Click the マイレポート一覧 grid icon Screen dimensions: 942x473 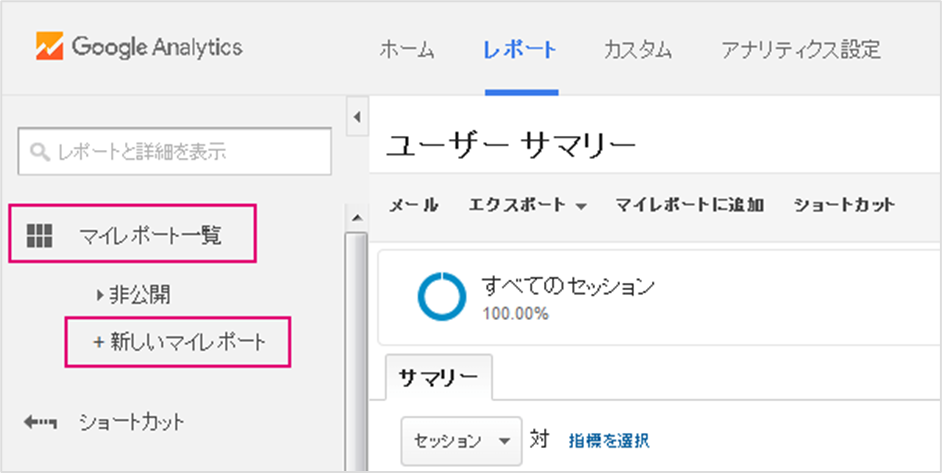click(x=40, y=236)
